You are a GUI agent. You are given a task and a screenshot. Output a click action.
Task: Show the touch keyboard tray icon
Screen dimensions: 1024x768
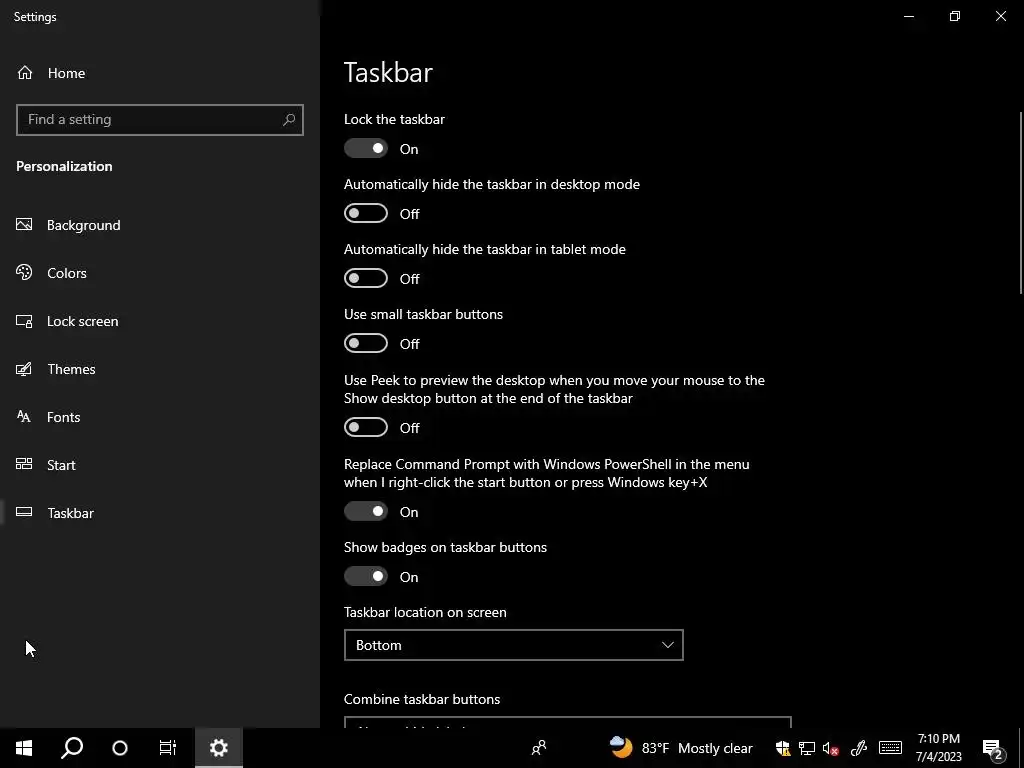tap(890, 748)
